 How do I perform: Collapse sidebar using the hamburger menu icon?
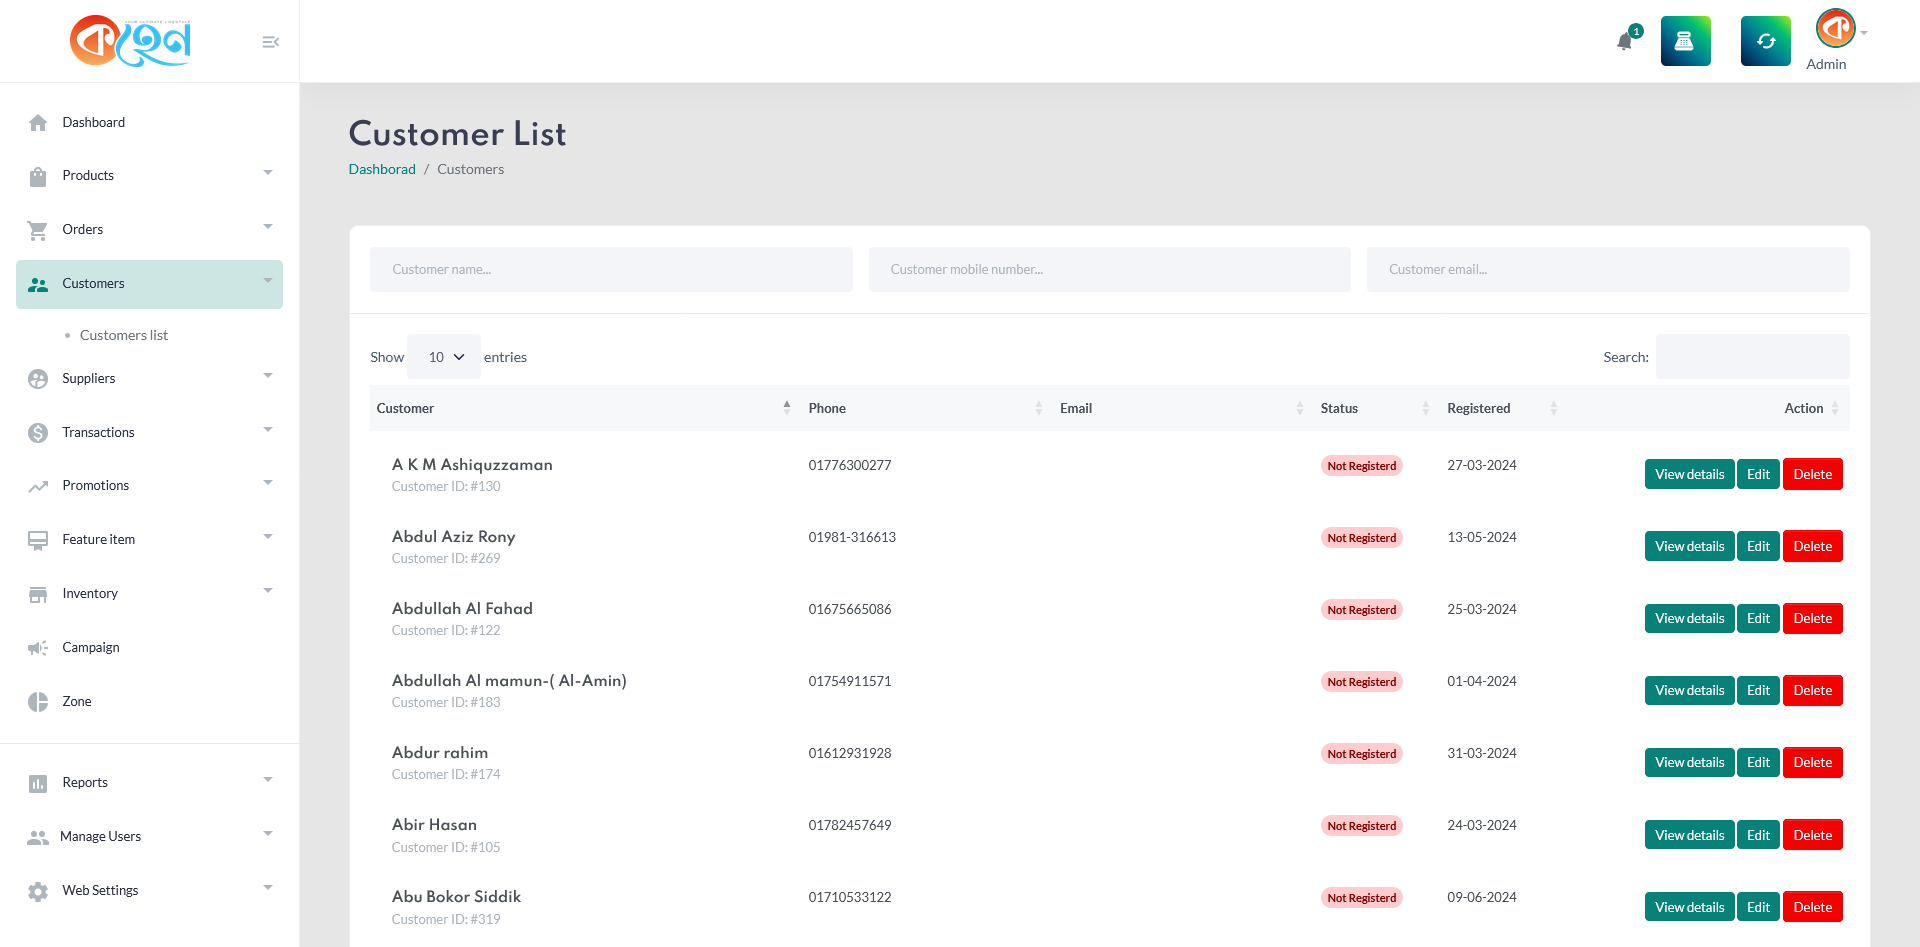(270, 42)
